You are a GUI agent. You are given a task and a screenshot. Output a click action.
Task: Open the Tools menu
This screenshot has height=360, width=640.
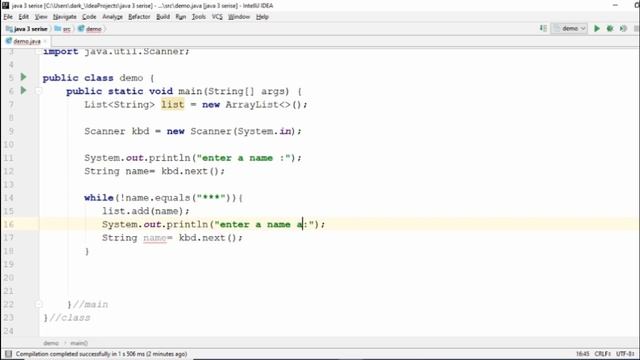coord(199,17)
